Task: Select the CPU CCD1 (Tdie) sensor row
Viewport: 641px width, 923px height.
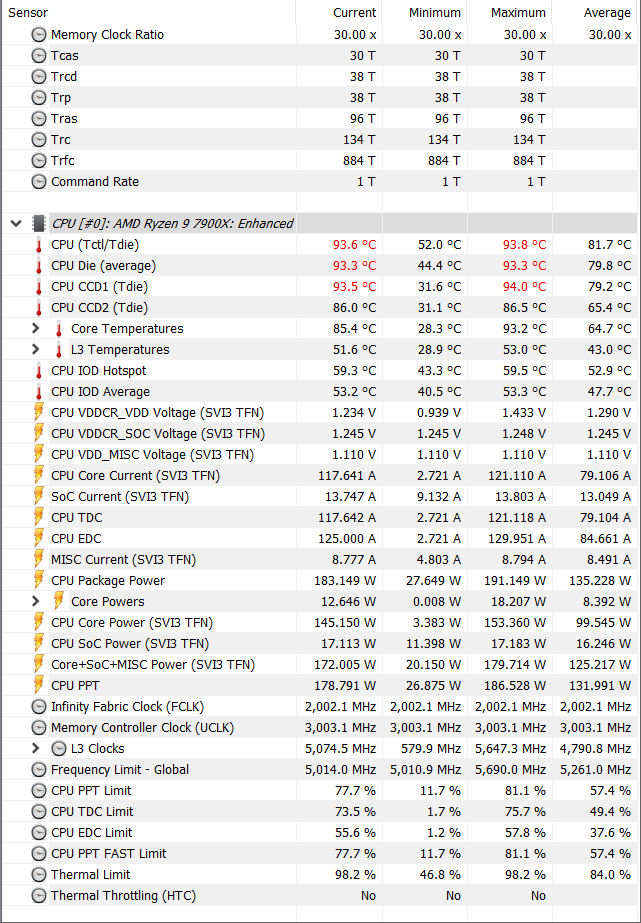Action: (320, 287)
